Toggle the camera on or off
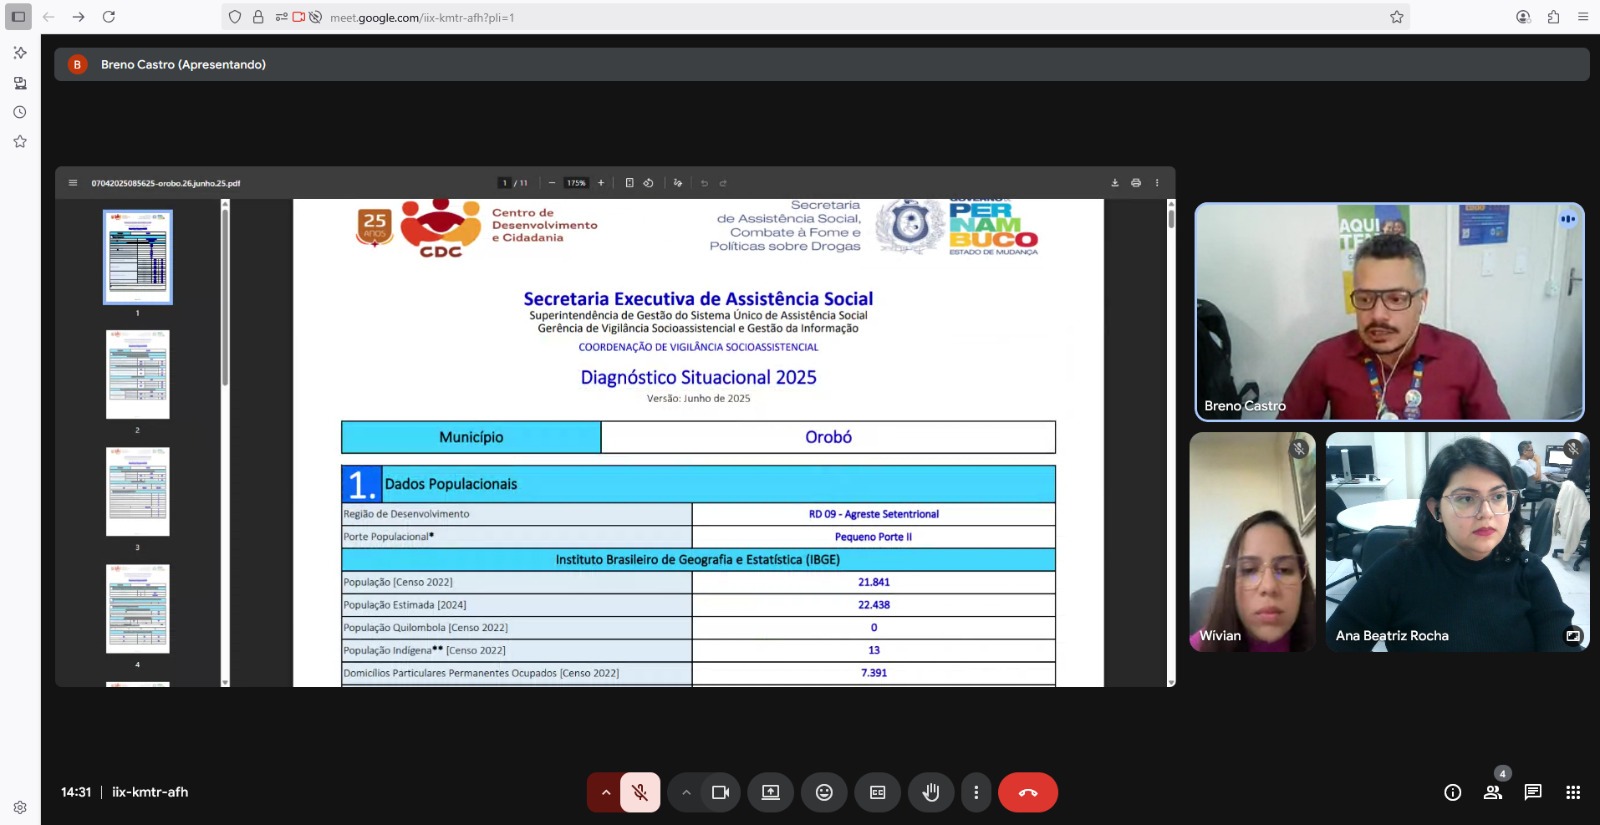The height and width of the screenshot is (825, 1600). (720, 792)
